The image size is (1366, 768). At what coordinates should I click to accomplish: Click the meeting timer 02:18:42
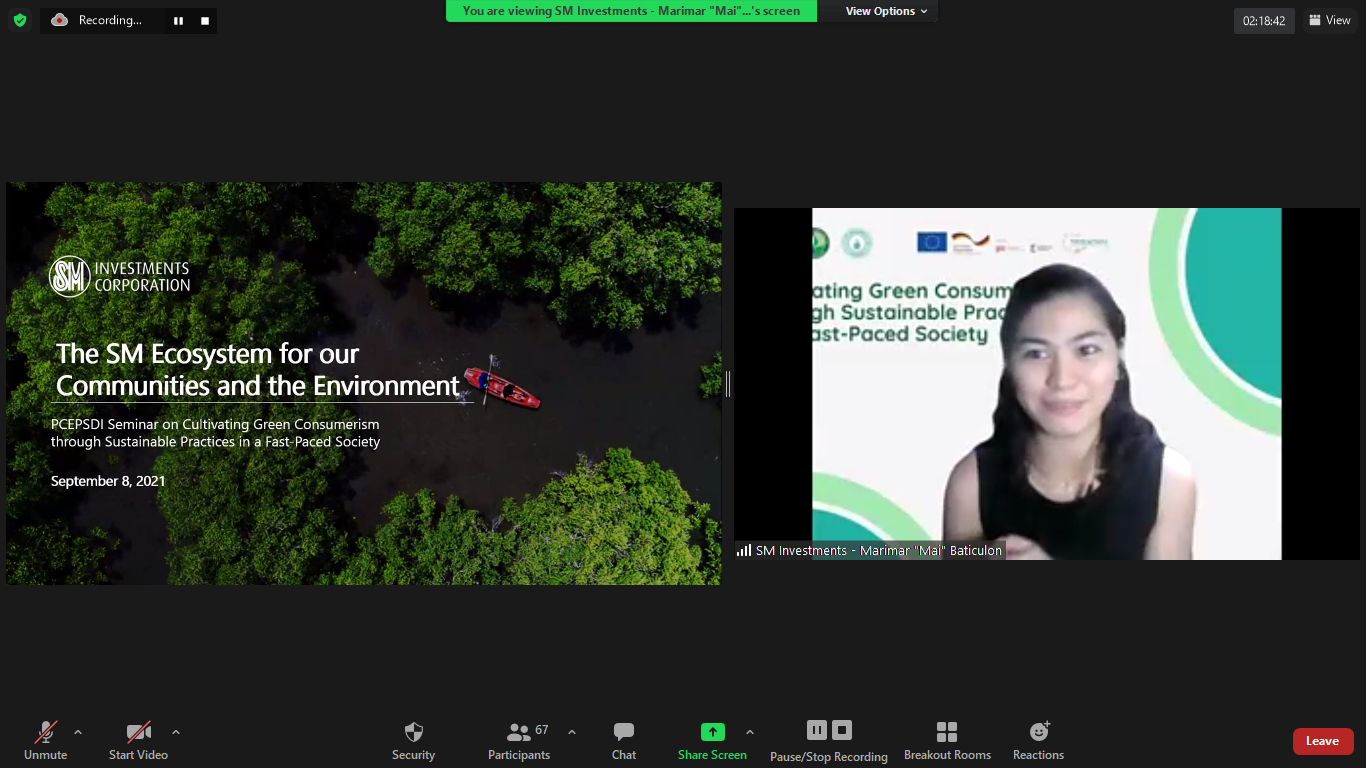click(x=1264, y=20)
